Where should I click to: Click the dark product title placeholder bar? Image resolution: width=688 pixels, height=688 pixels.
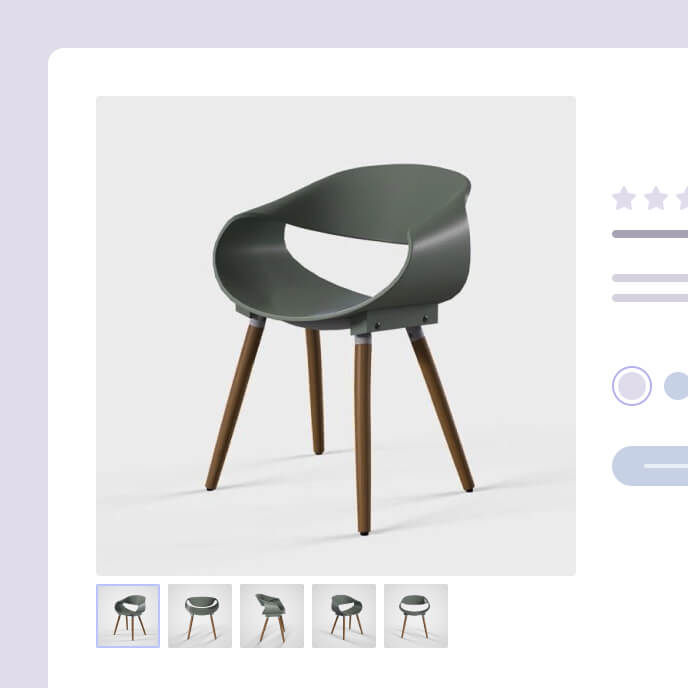[x=650, y=234]
